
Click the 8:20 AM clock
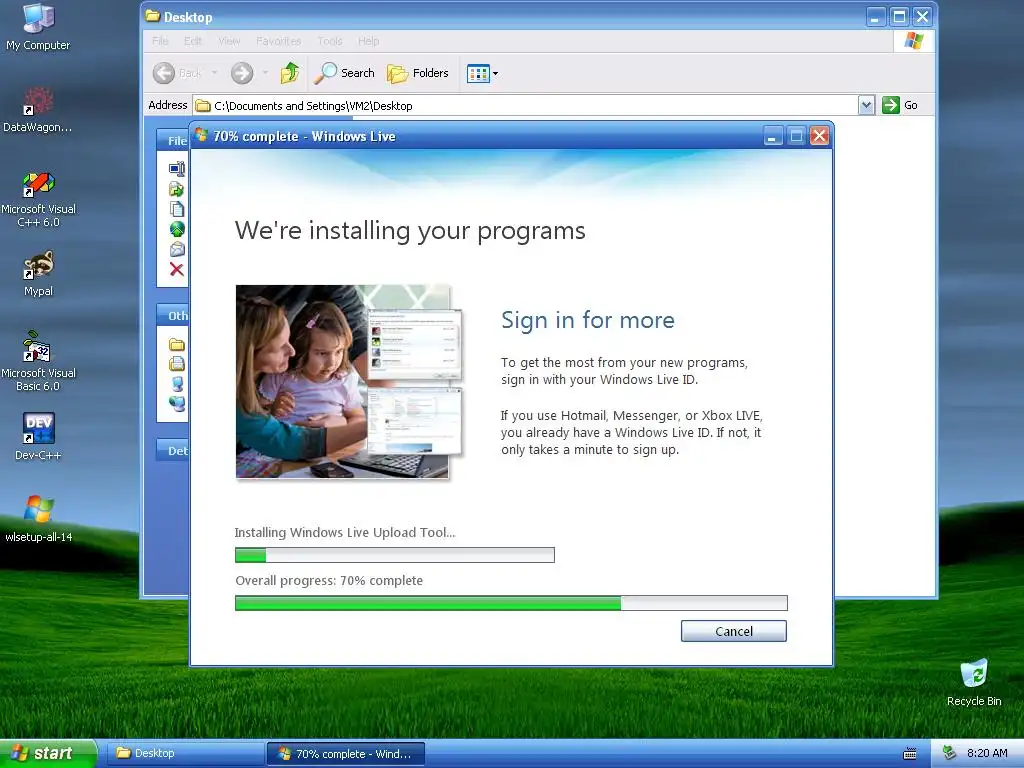coord(987,753)
